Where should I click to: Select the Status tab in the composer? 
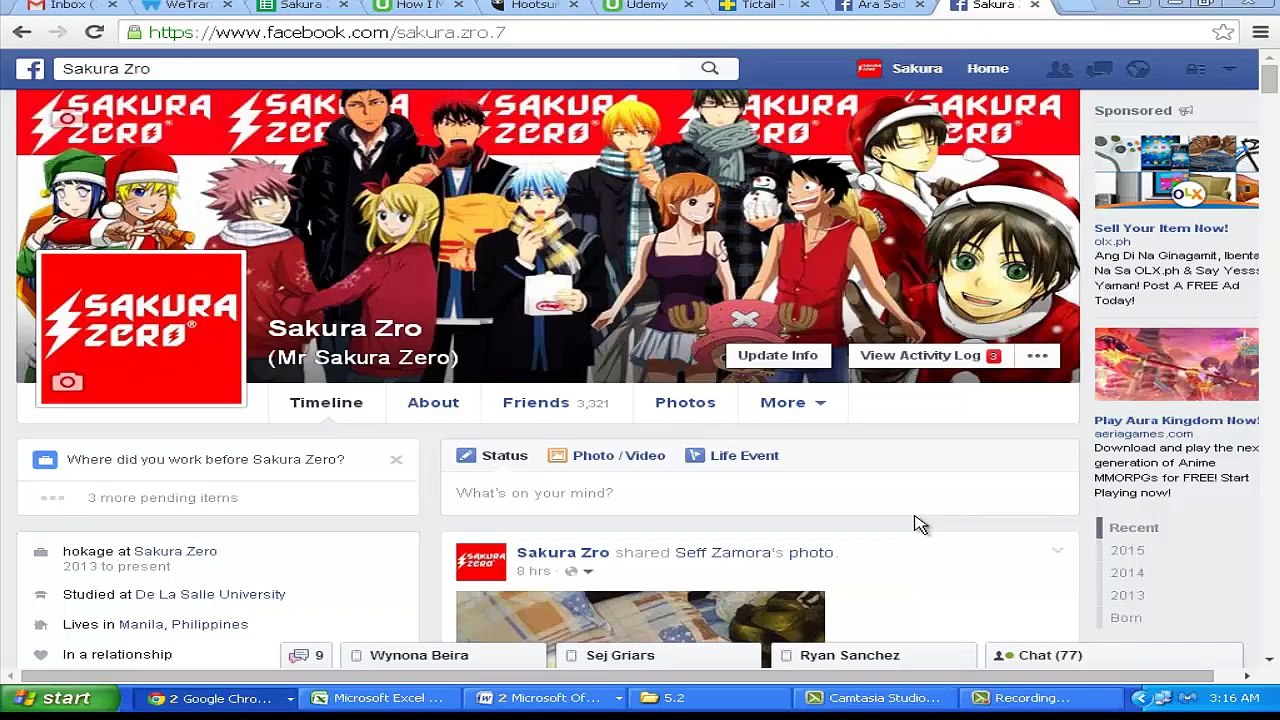[x=492, y=455]
